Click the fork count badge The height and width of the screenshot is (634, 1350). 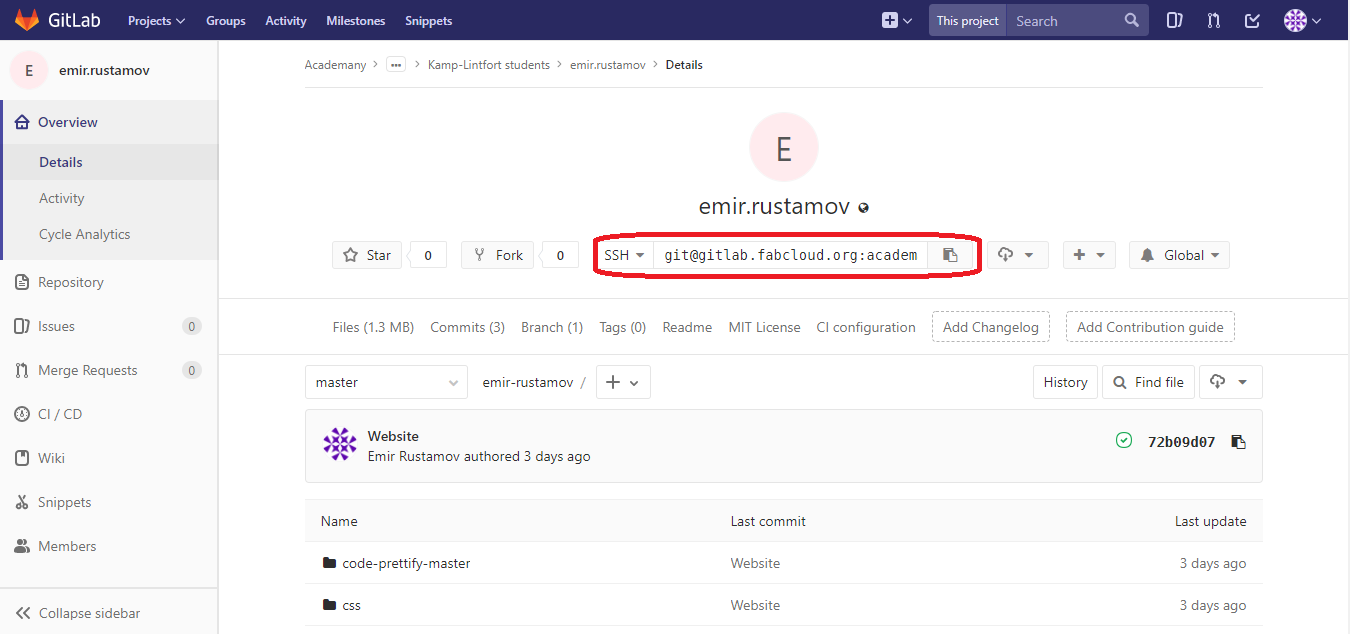(560, 255)
